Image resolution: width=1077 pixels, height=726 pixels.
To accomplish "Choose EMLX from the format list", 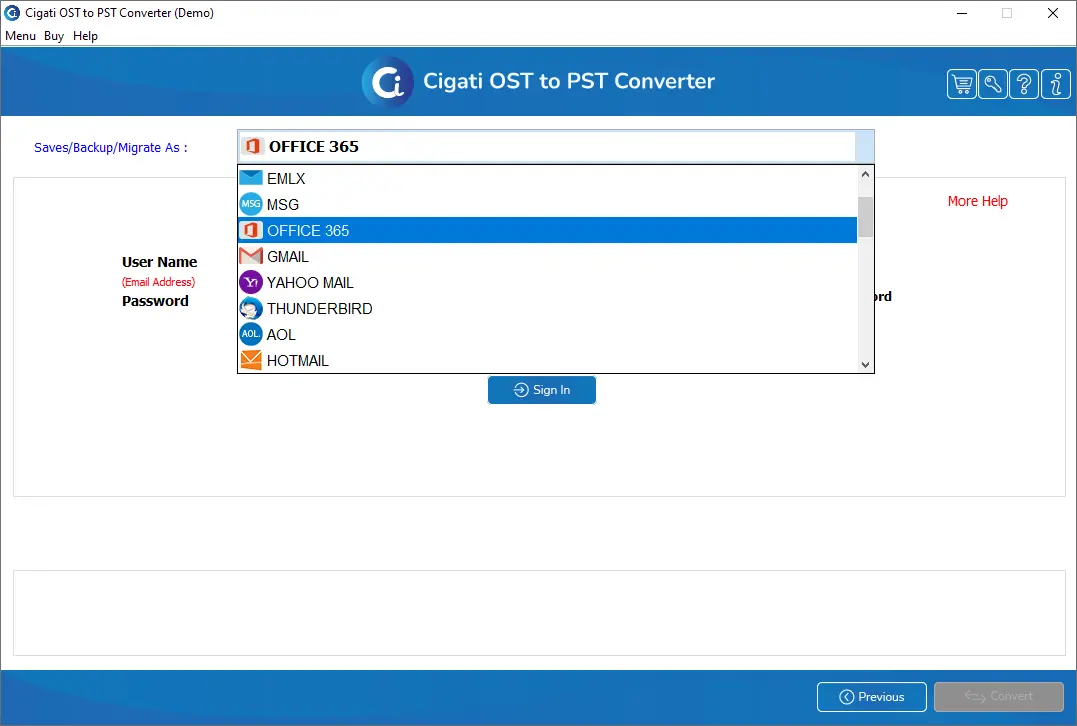I will click(x=547, y=179).
